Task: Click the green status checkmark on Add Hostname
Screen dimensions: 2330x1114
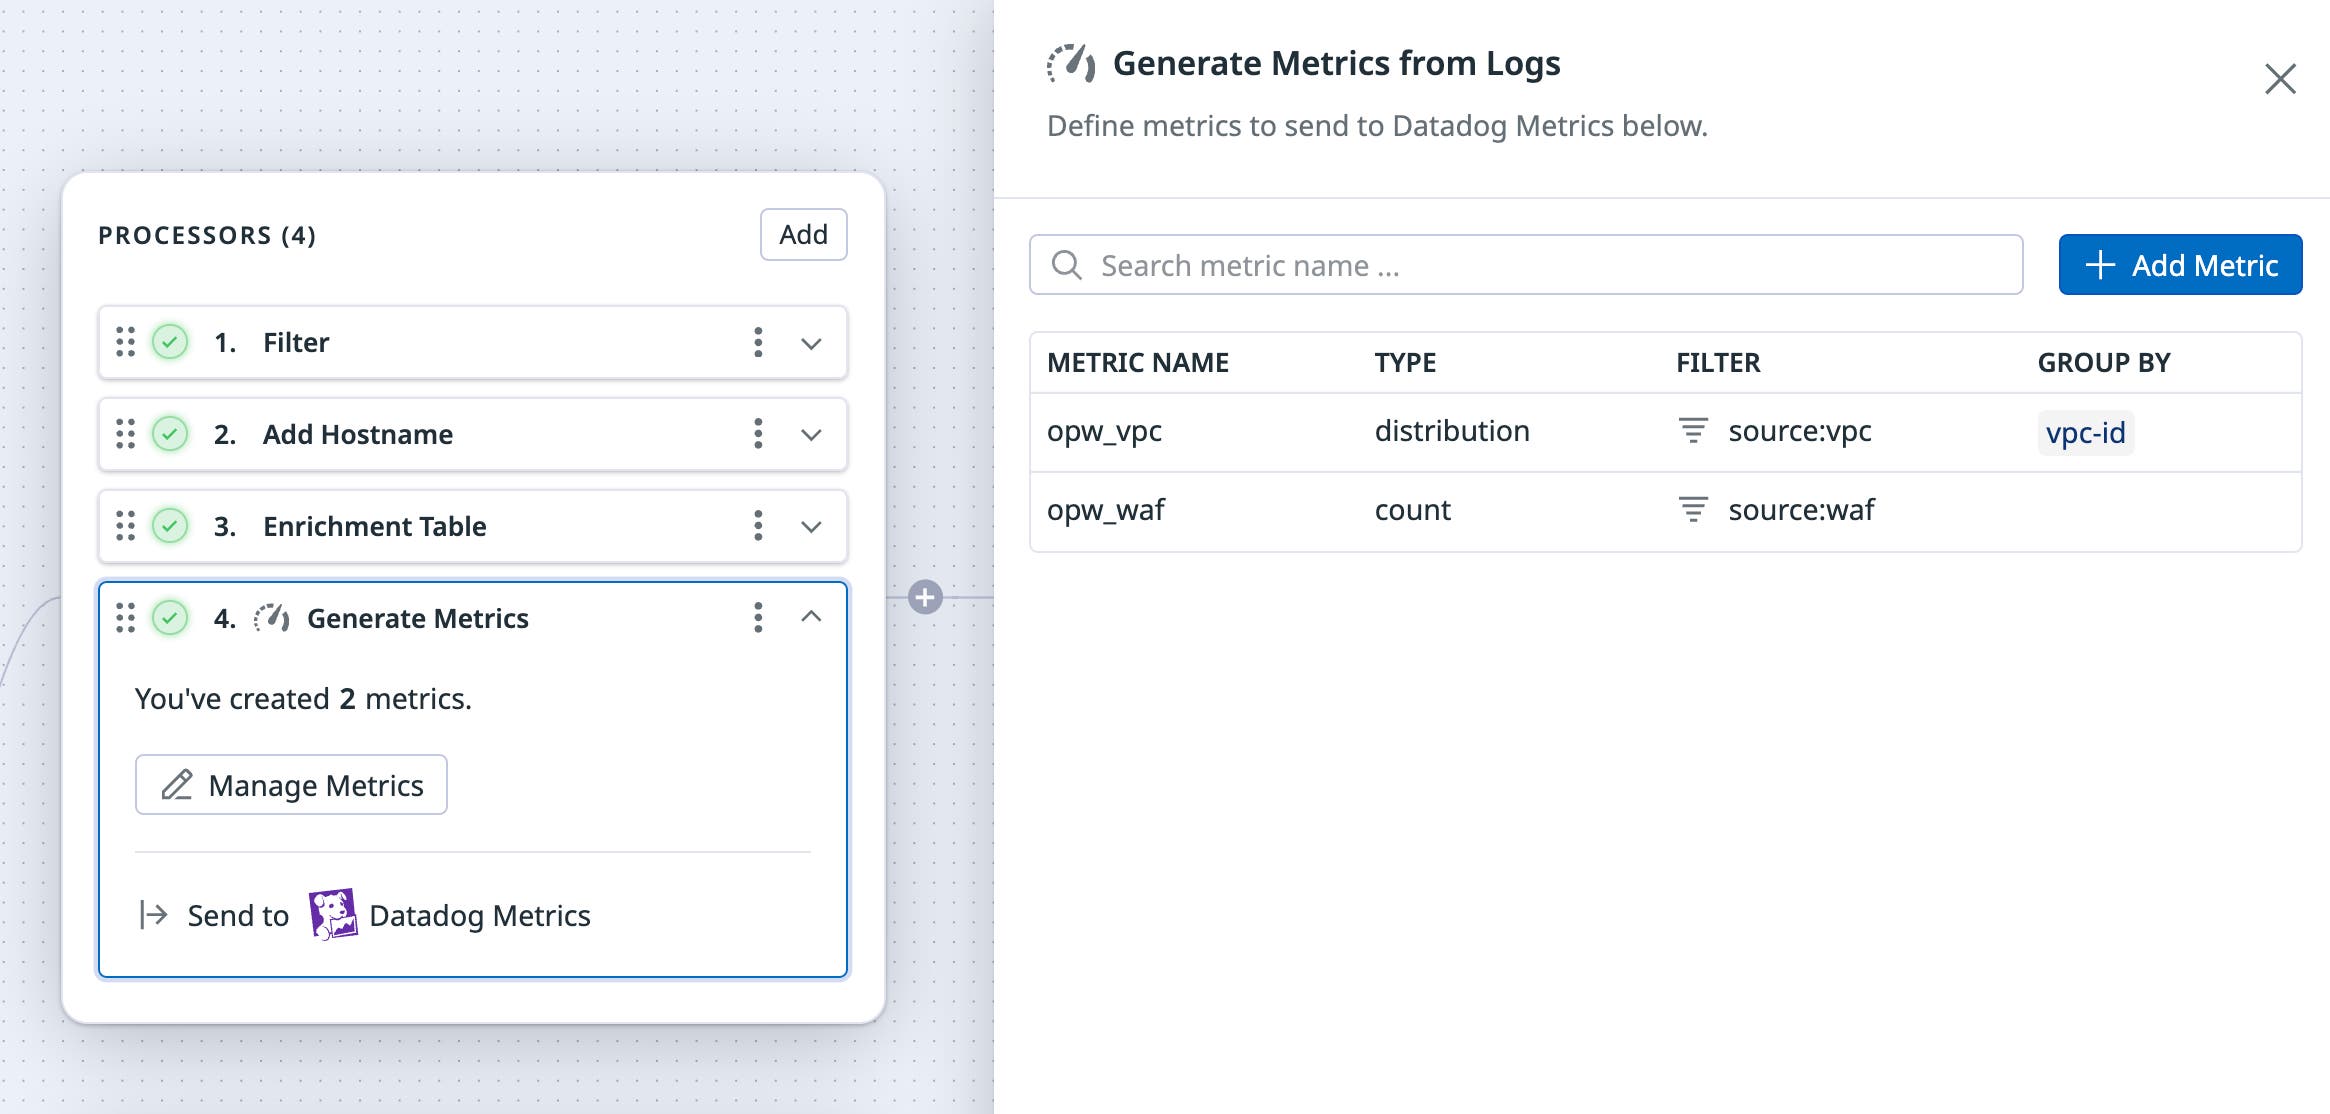Action: (x=168, y=434)
